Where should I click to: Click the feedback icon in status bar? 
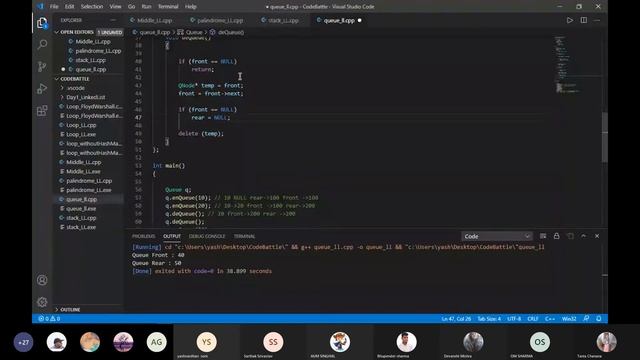click(586, 318)
